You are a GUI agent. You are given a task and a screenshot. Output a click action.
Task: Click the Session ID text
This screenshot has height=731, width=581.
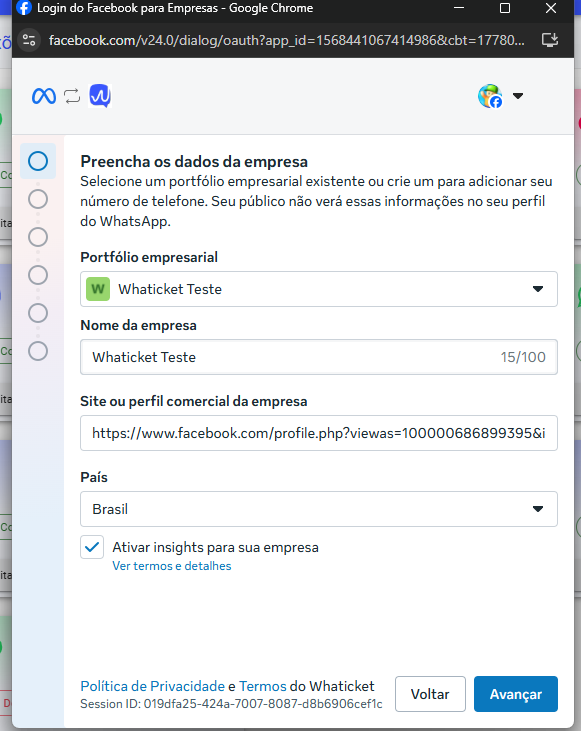click(231, 704)
